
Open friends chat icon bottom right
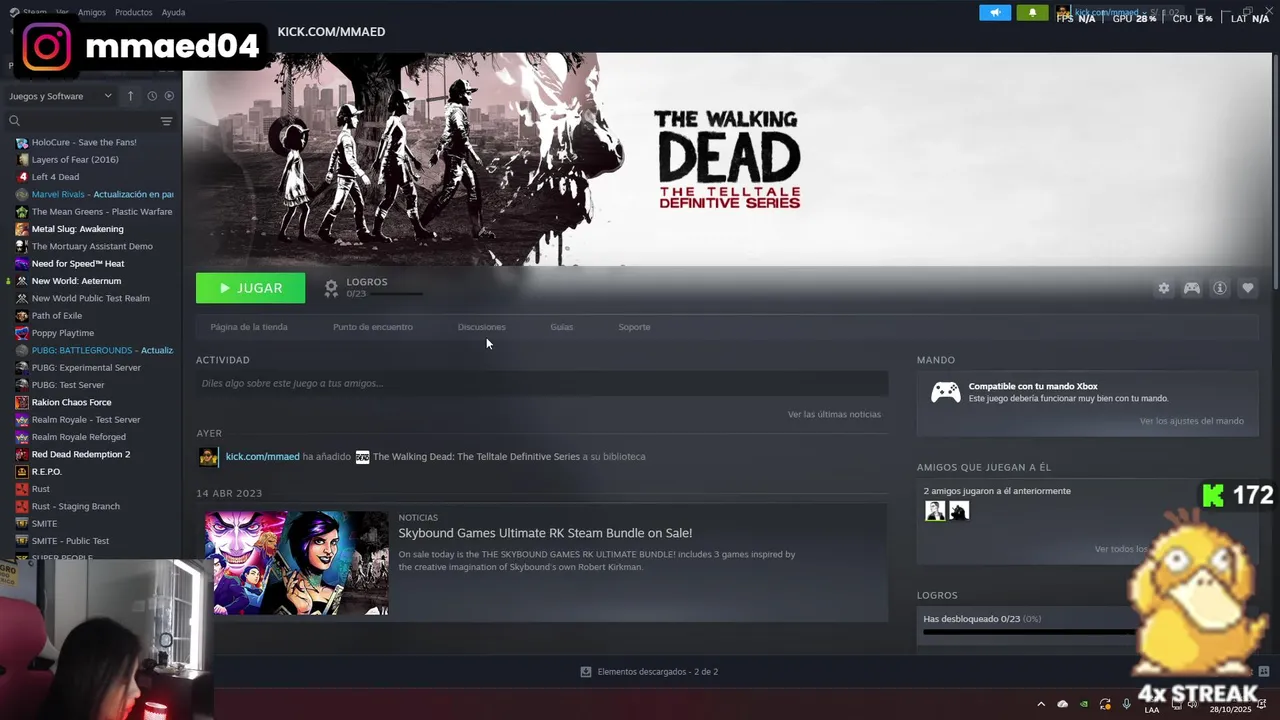1264,672
